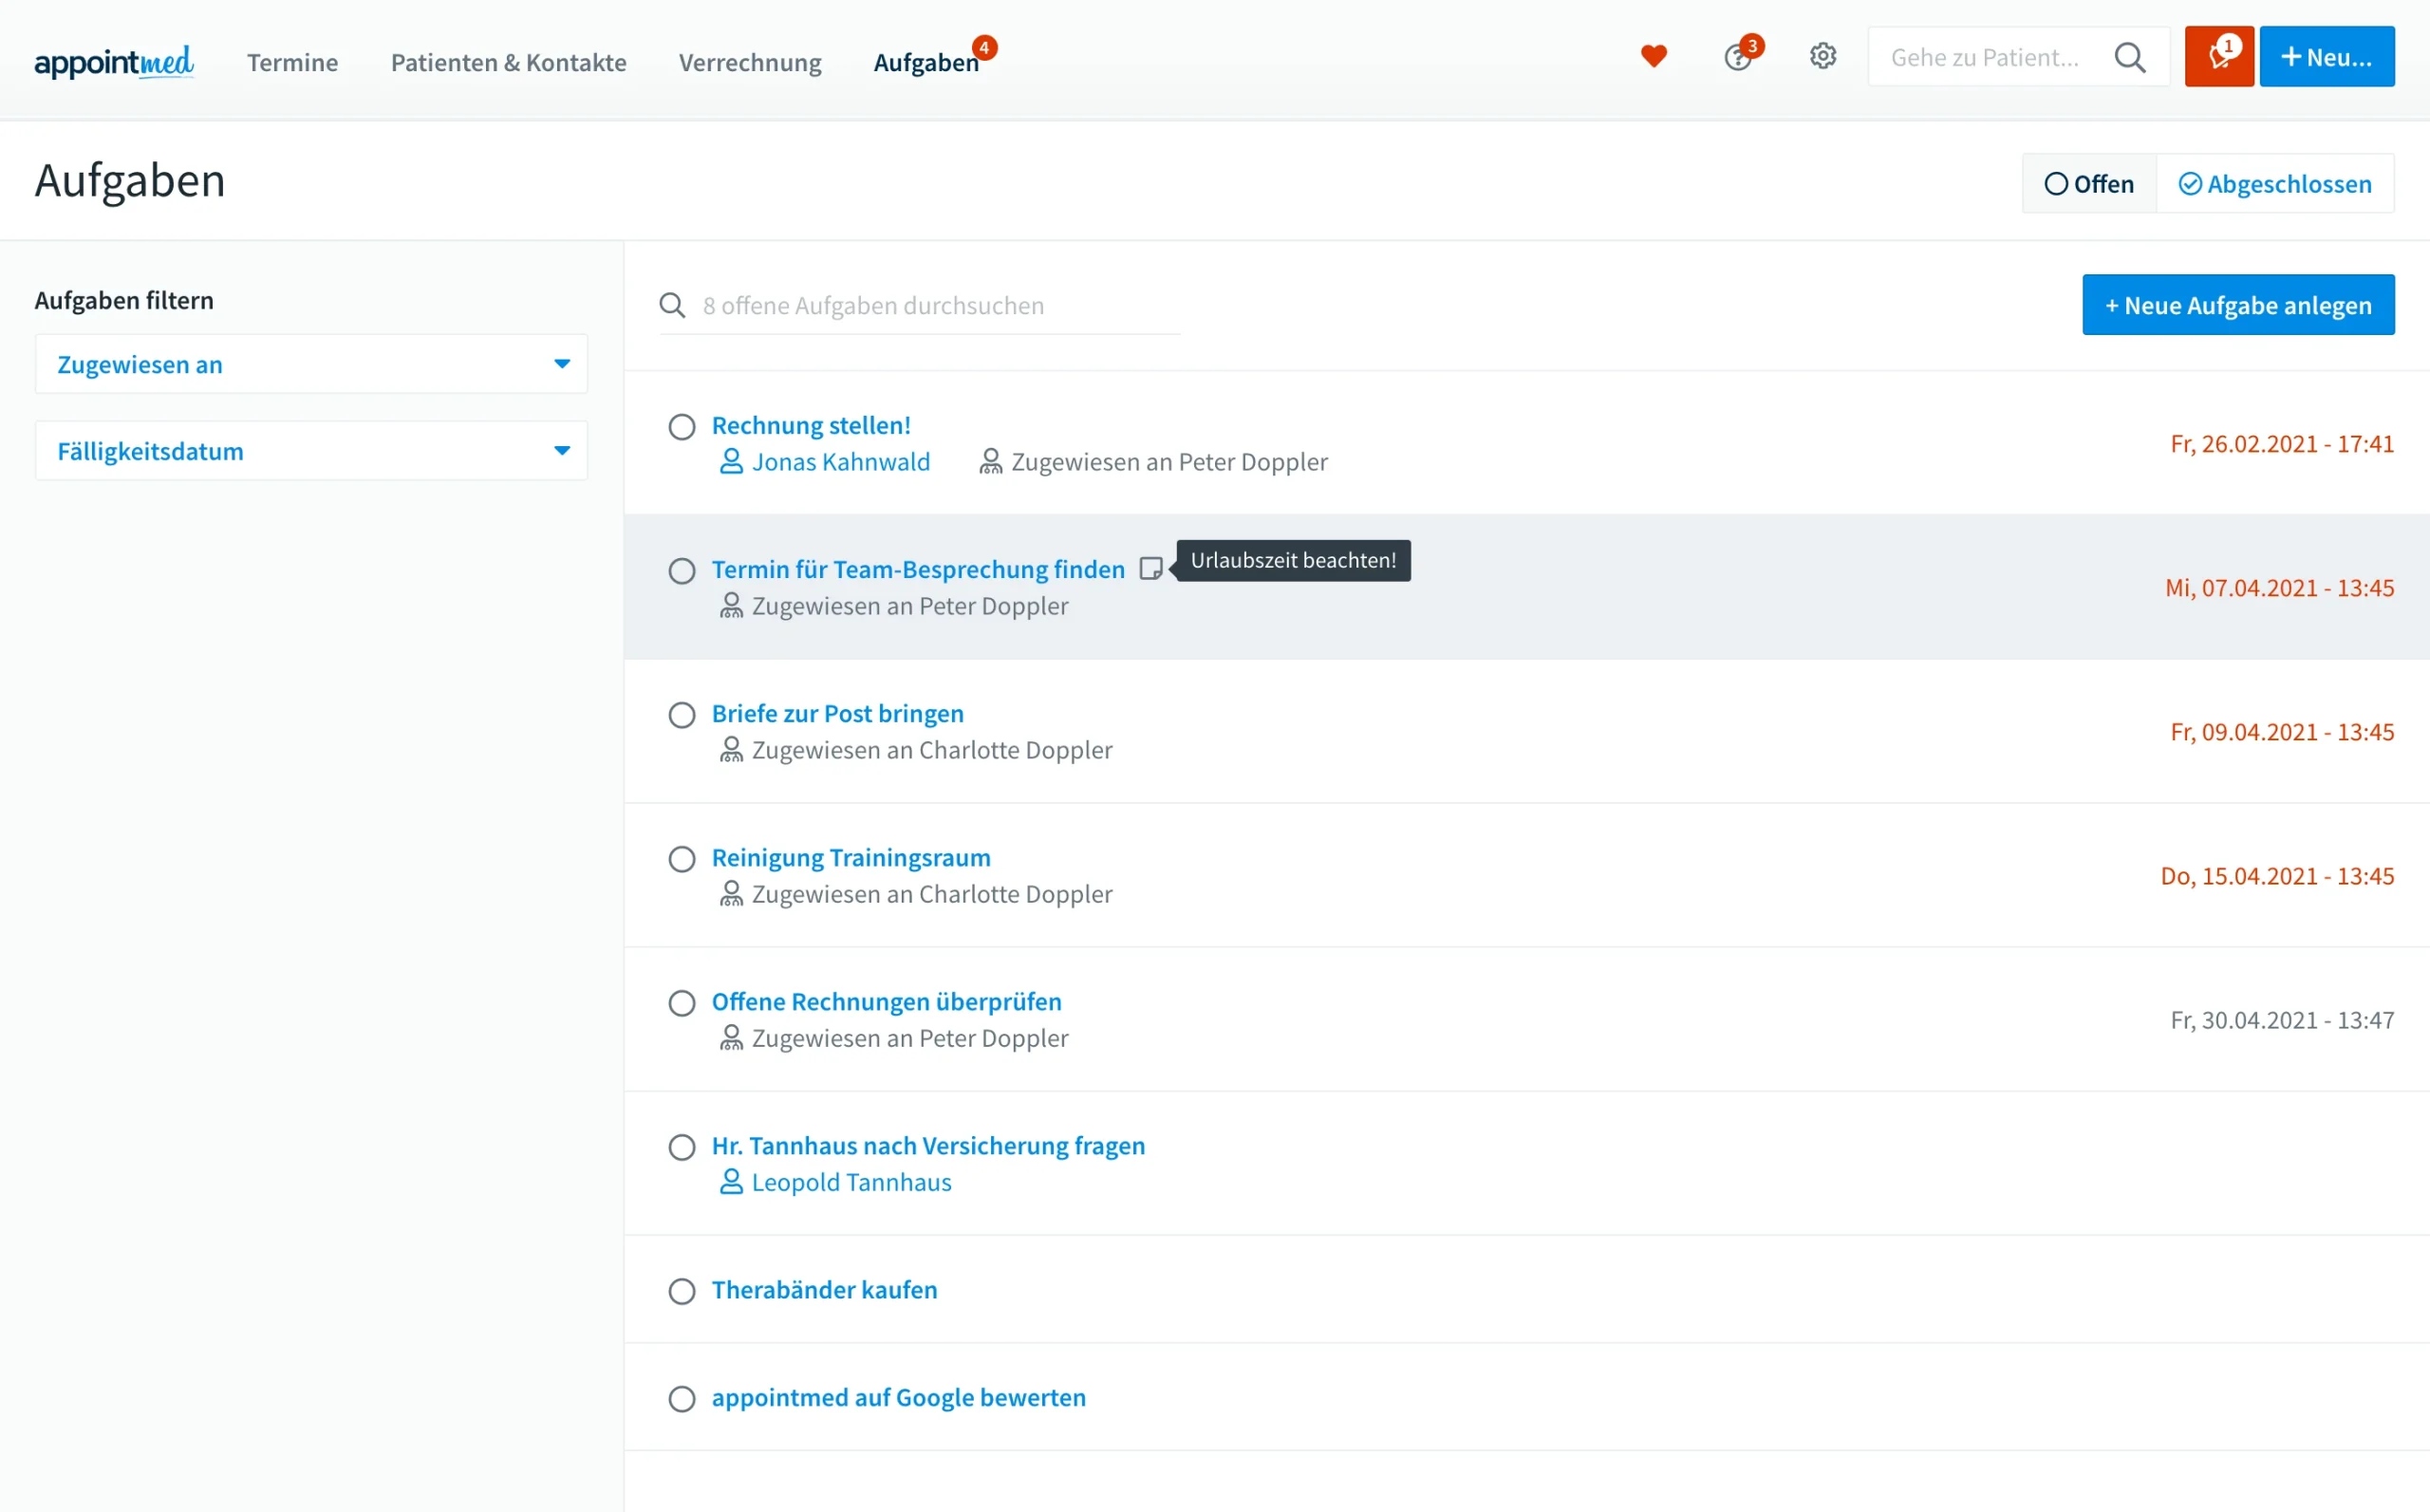The image size is (2430, 1512).
Task: Open 'Reinigung Trainingsraum' task title
Action: (x=850, y=858)
